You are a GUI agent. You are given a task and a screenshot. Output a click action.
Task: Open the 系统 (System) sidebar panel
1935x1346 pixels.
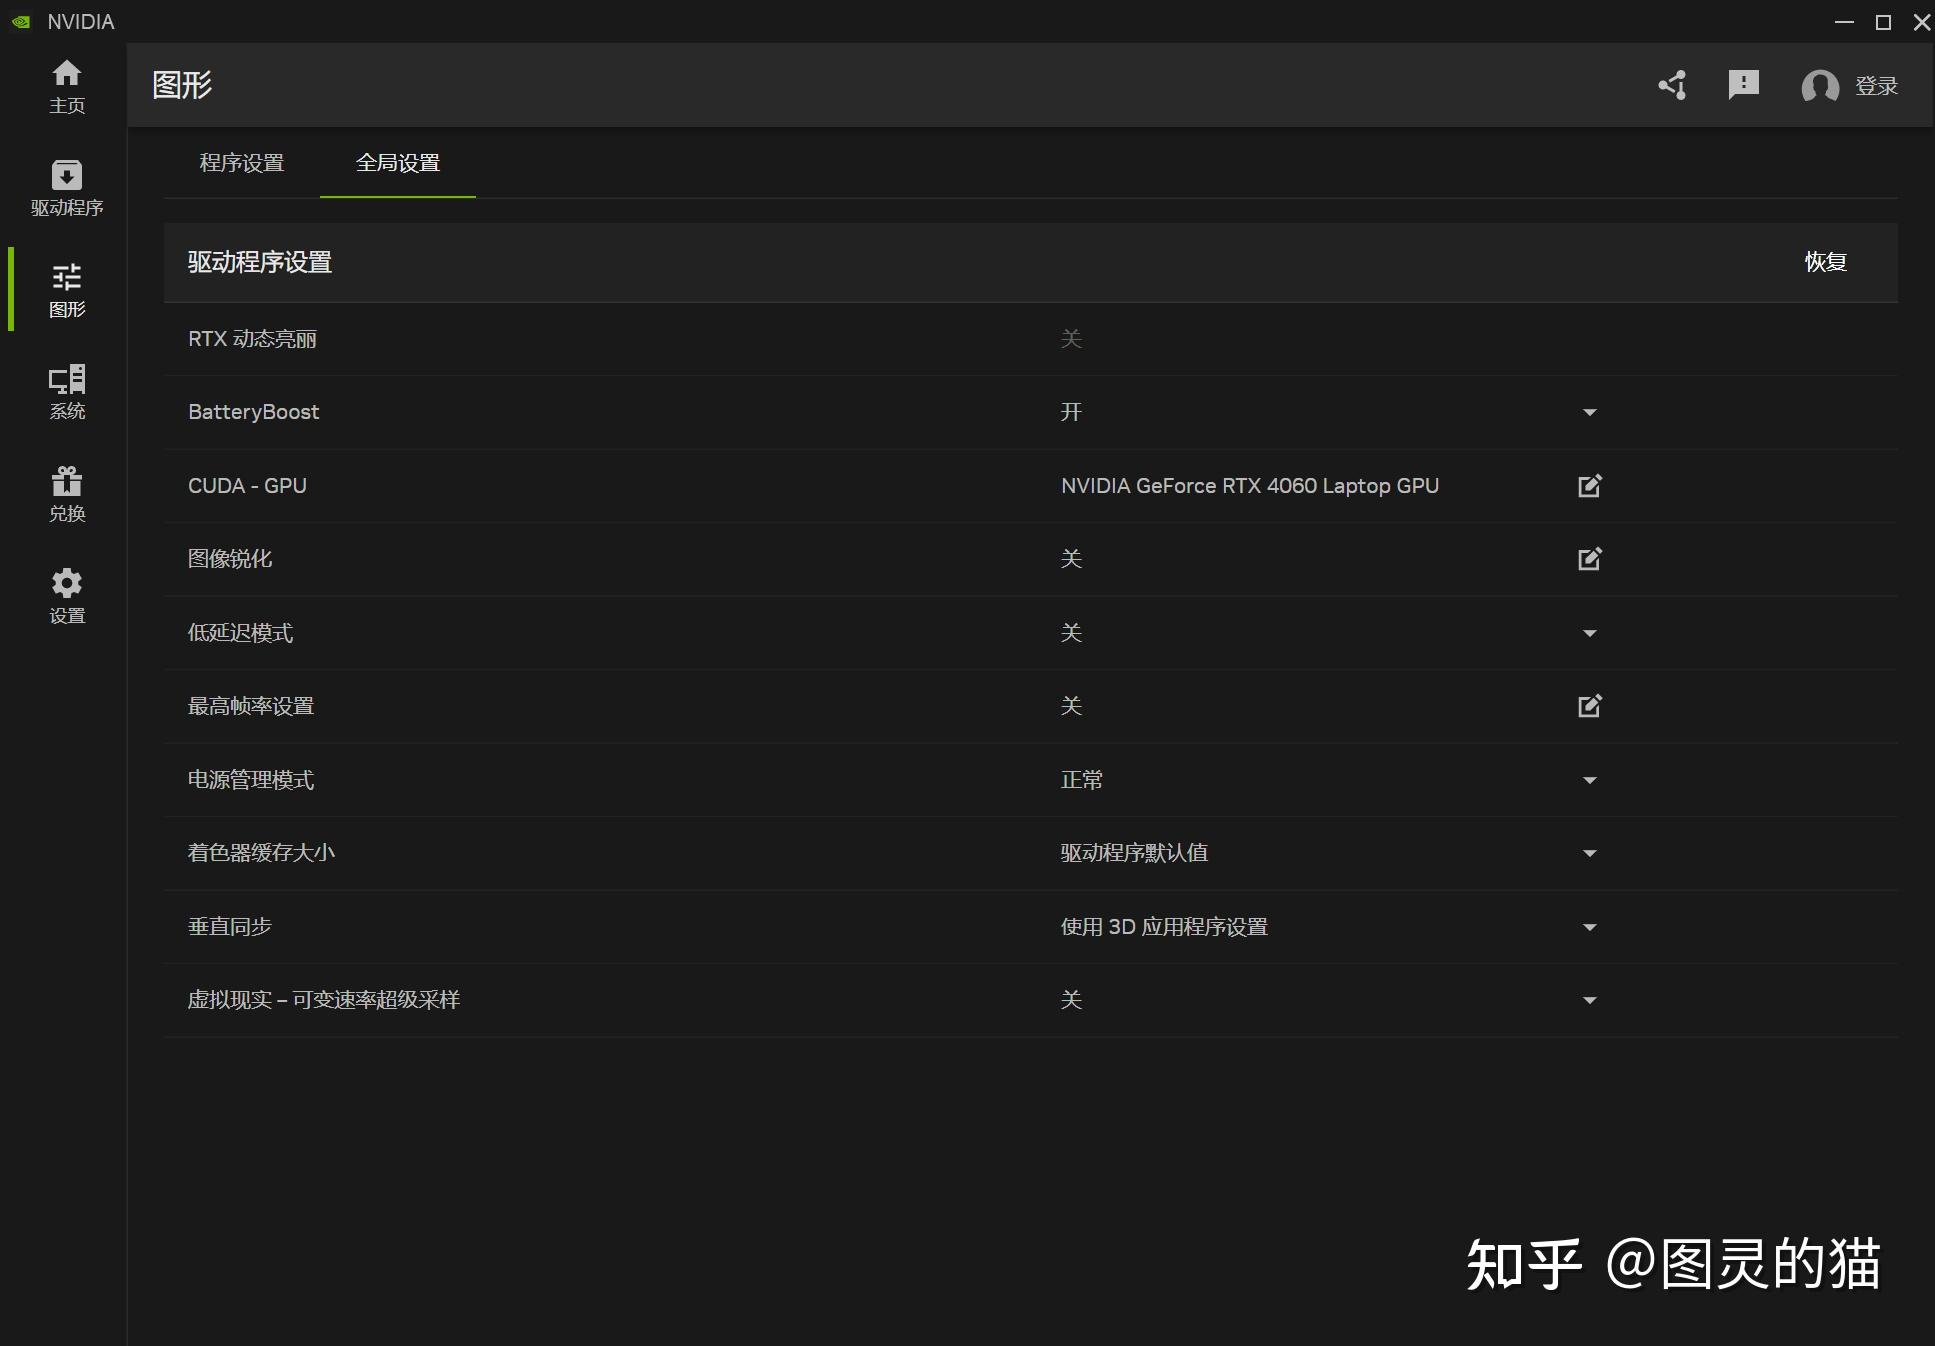[66, 392]
